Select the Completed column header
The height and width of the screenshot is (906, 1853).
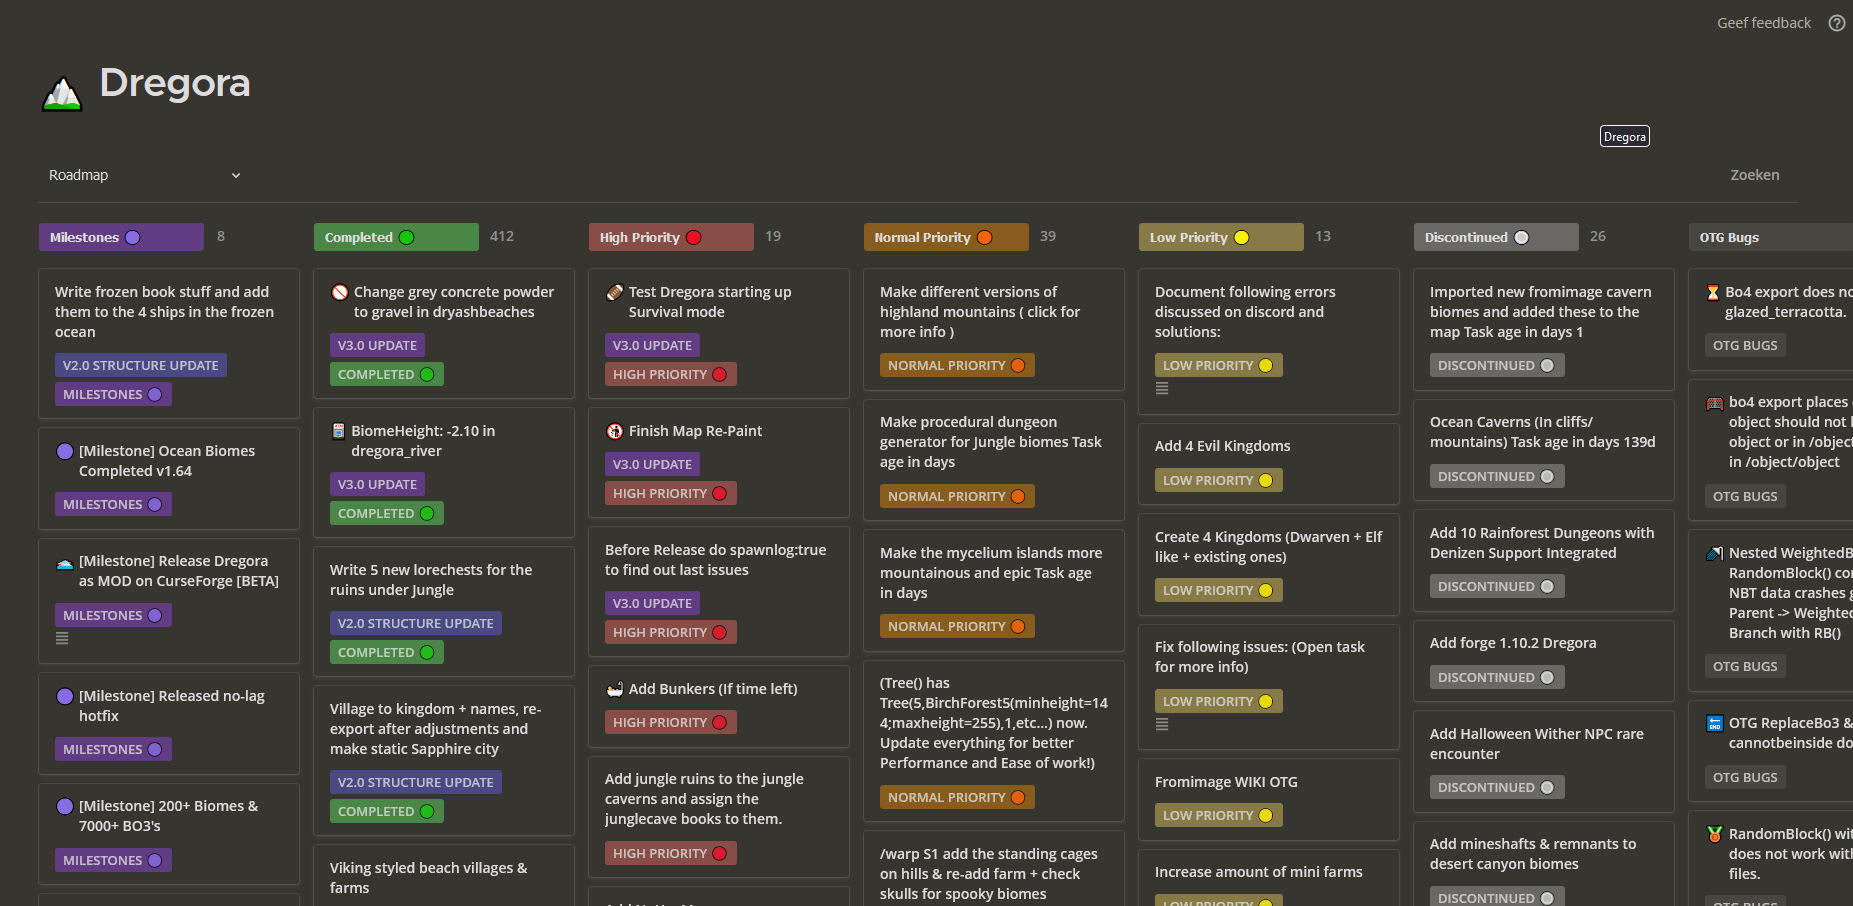(396, 237)
